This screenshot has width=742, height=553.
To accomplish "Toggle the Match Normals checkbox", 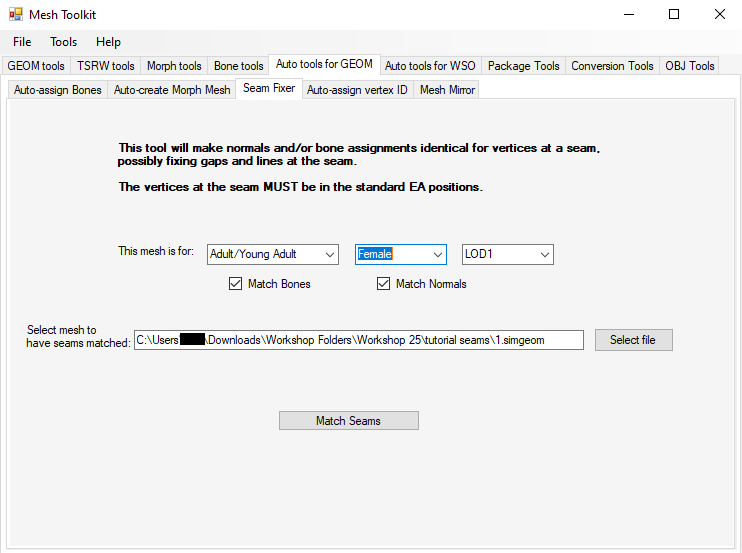I will (x=383, y=284).
